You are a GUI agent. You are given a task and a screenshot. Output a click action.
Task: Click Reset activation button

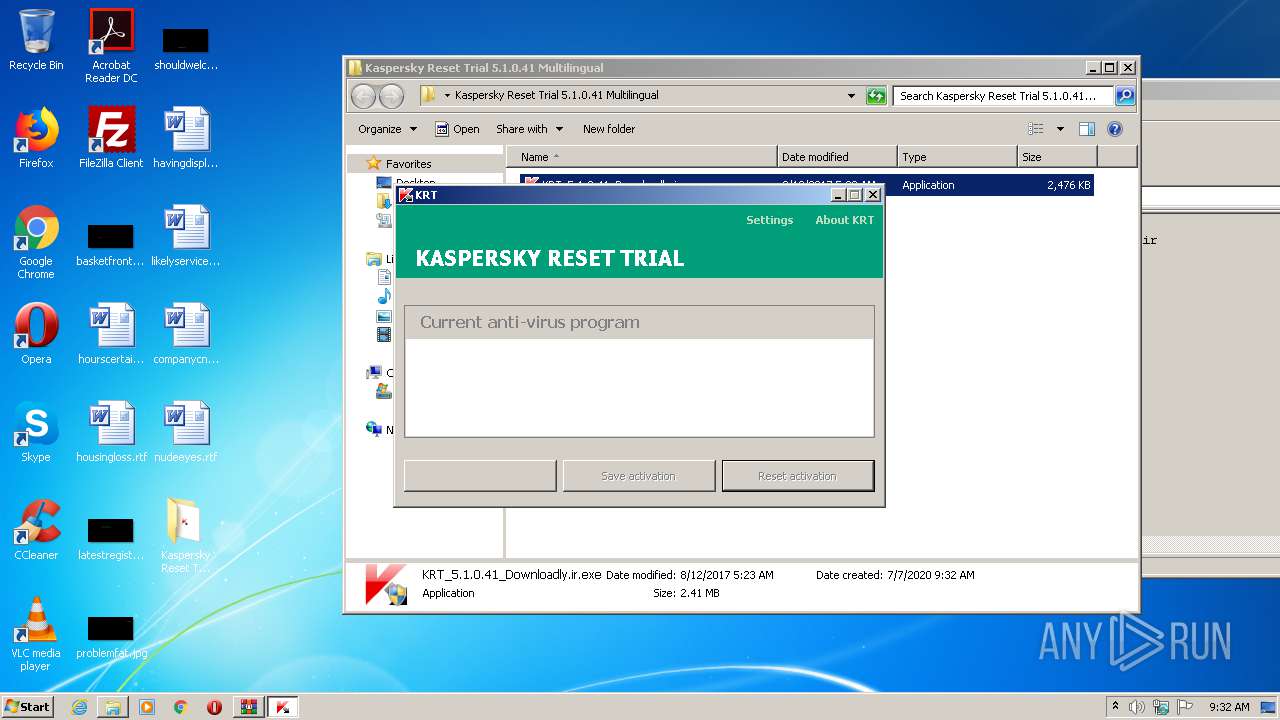[797, 476]
